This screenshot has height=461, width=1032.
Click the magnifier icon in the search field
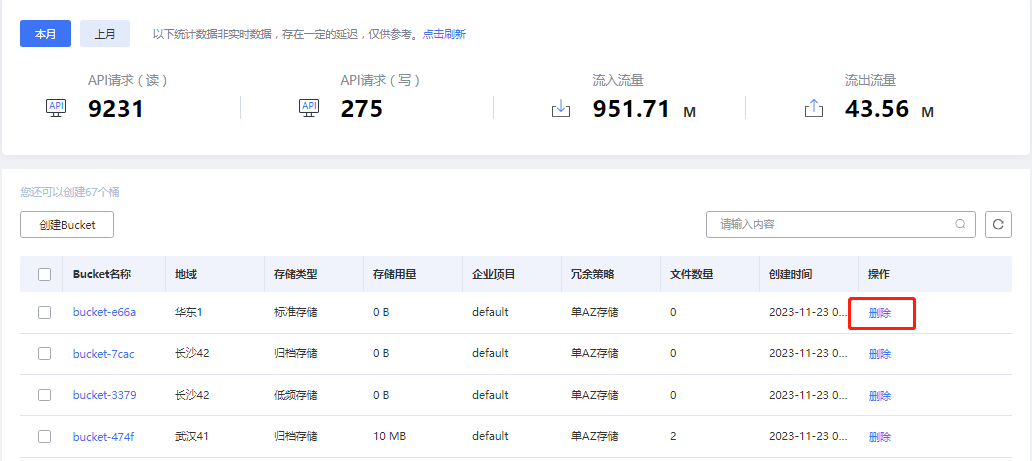[961, 225]
